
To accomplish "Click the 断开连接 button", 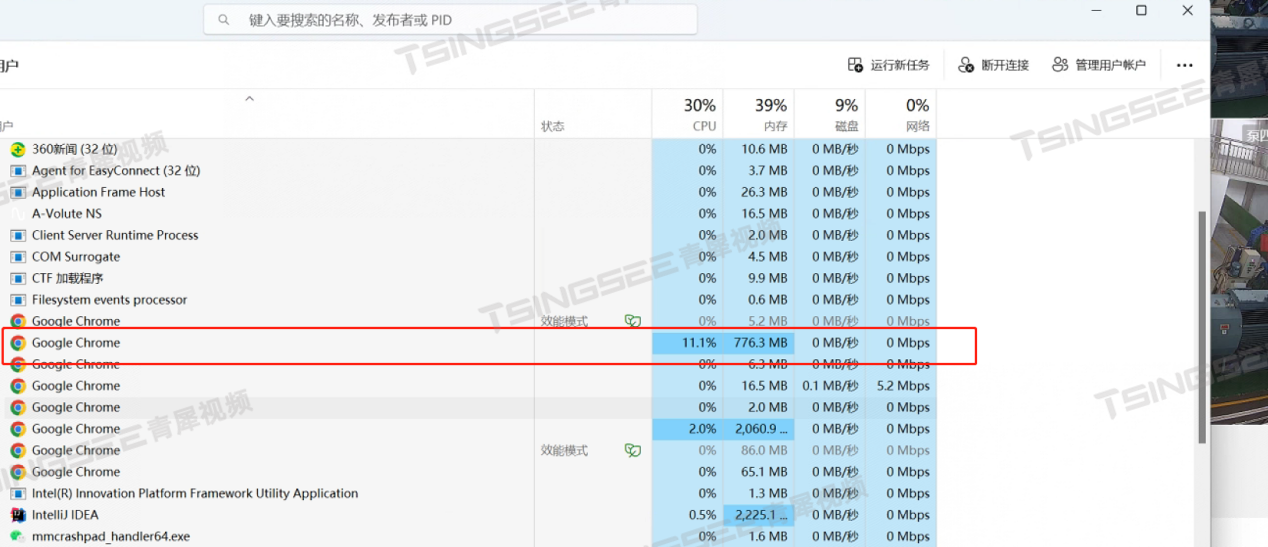I will (993, 65).
